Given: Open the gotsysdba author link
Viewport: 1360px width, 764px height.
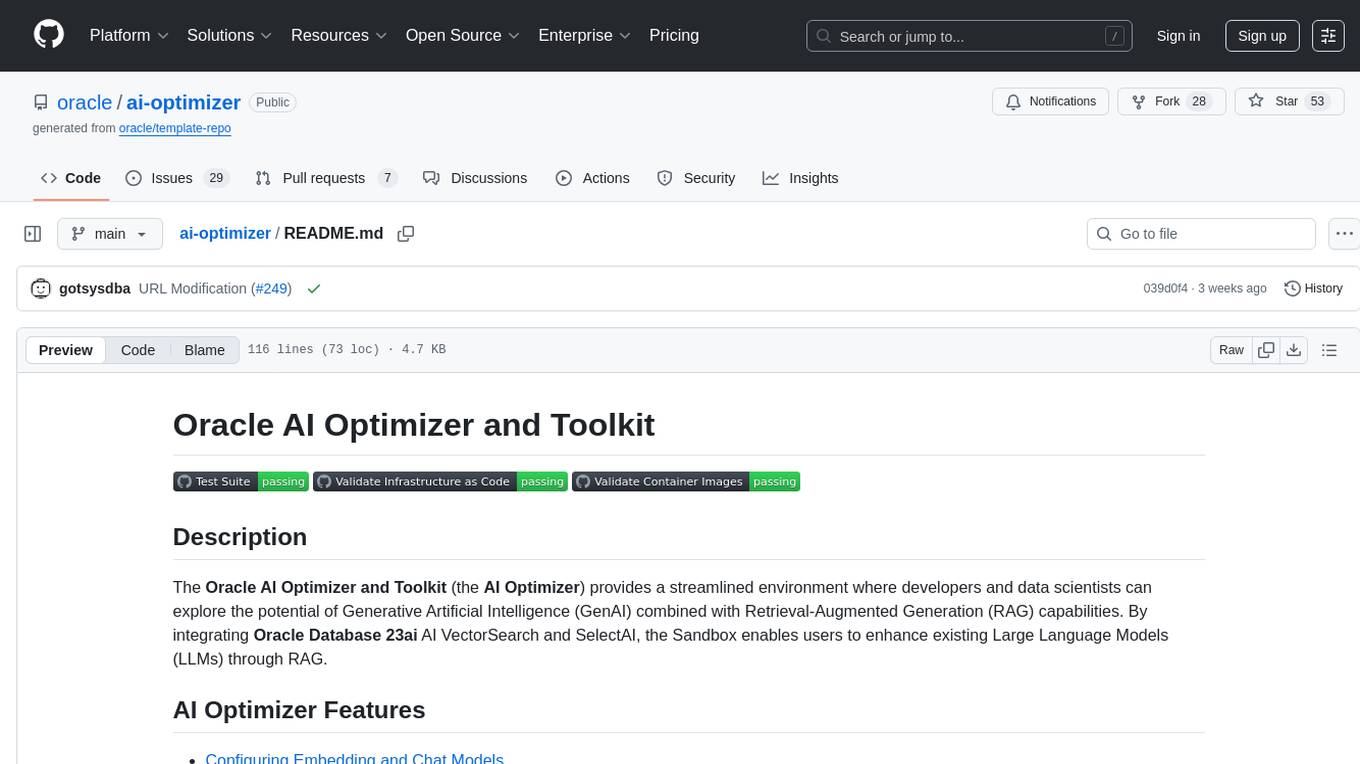Looking at the screenshot, I should click(x=95, y=288).
